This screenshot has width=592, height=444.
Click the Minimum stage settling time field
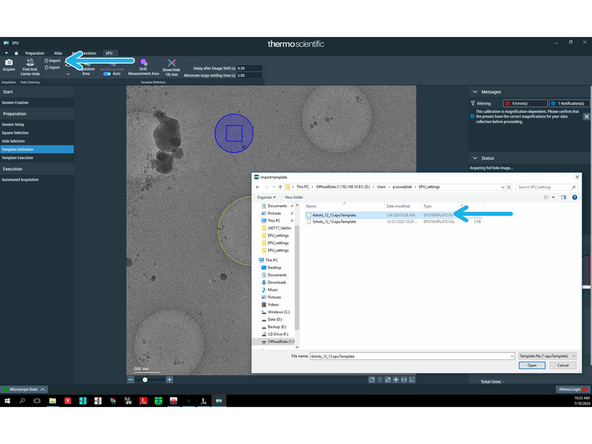click(249, 76)
